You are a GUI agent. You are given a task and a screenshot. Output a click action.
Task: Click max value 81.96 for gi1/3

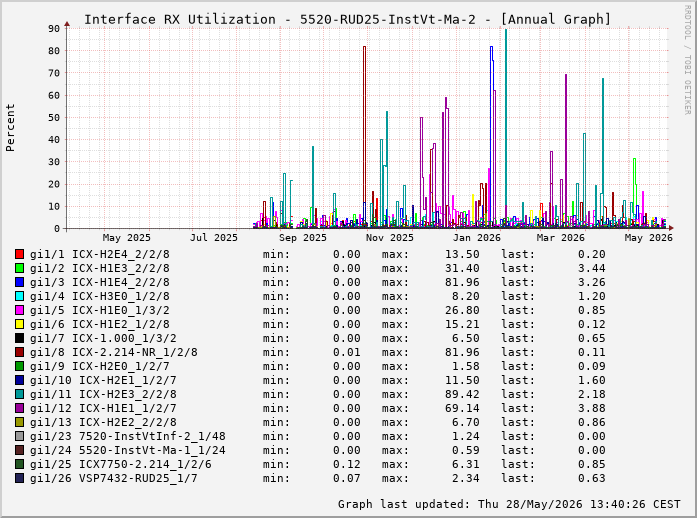pos(462,282)
